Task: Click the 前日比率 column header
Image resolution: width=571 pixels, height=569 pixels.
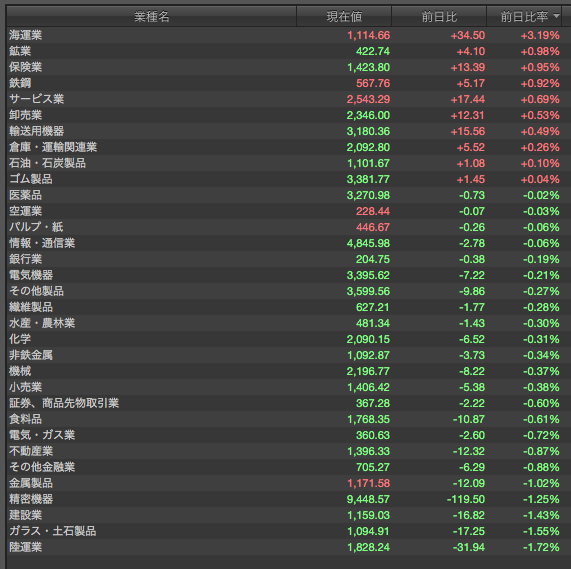Action: (x=524, y=16)
